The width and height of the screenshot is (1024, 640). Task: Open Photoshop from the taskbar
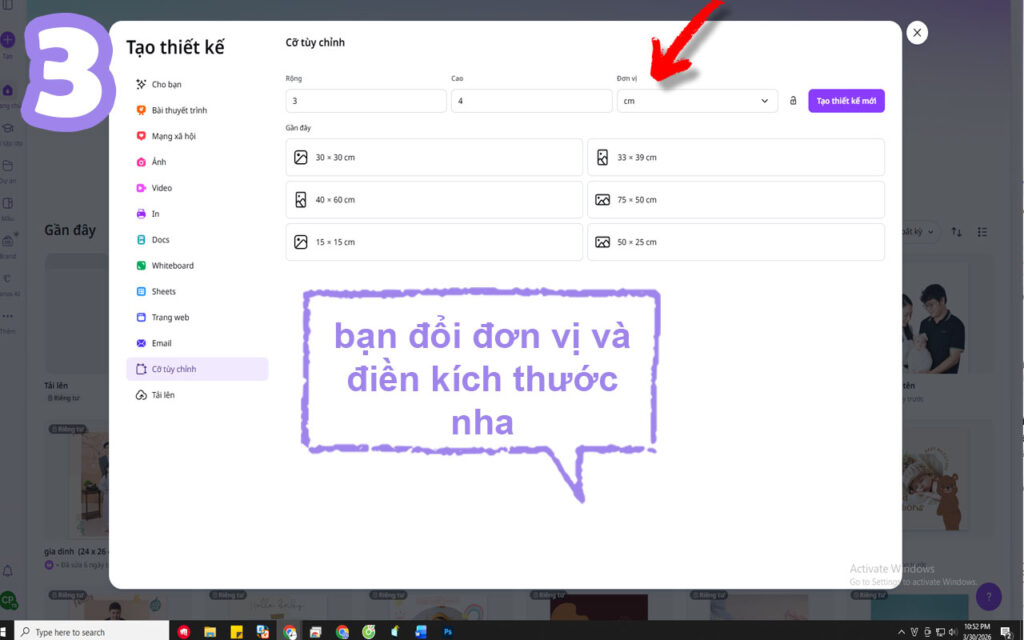coord(448,632)
